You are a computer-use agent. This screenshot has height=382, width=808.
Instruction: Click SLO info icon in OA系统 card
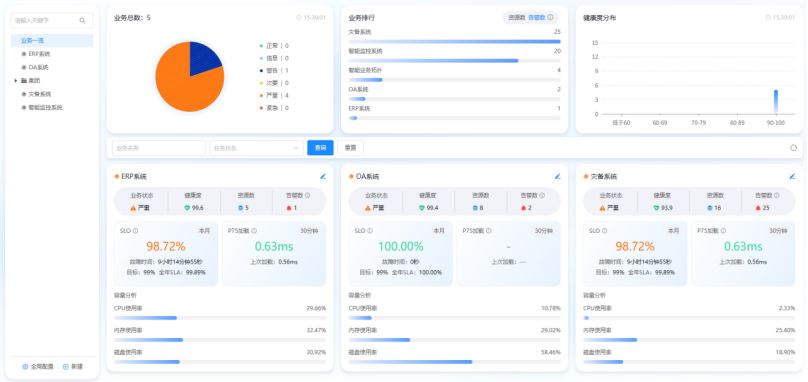[x=369, y=231]
